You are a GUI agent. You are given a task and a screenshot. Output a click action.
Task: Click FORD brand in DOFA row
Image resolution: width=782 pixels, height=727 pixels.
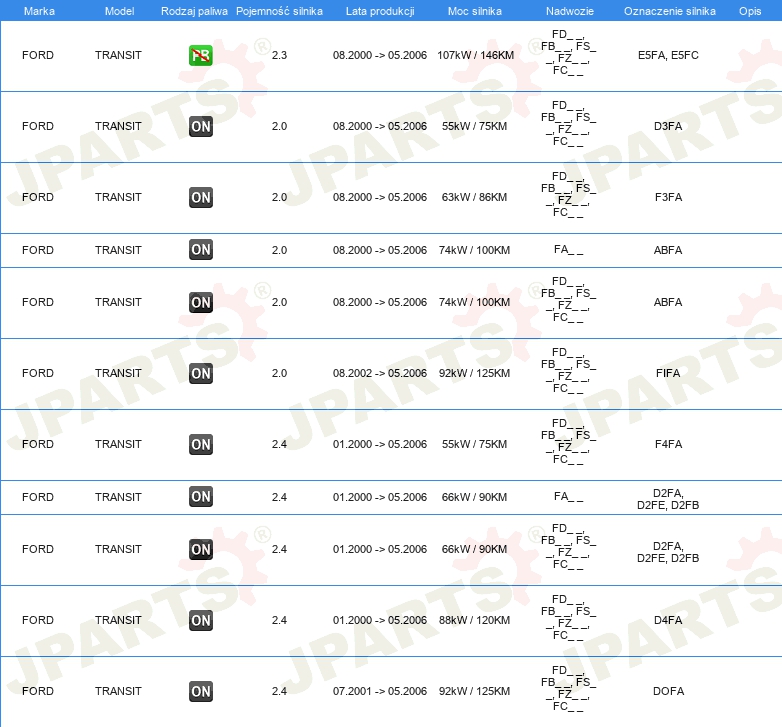[x=38, y=692]
